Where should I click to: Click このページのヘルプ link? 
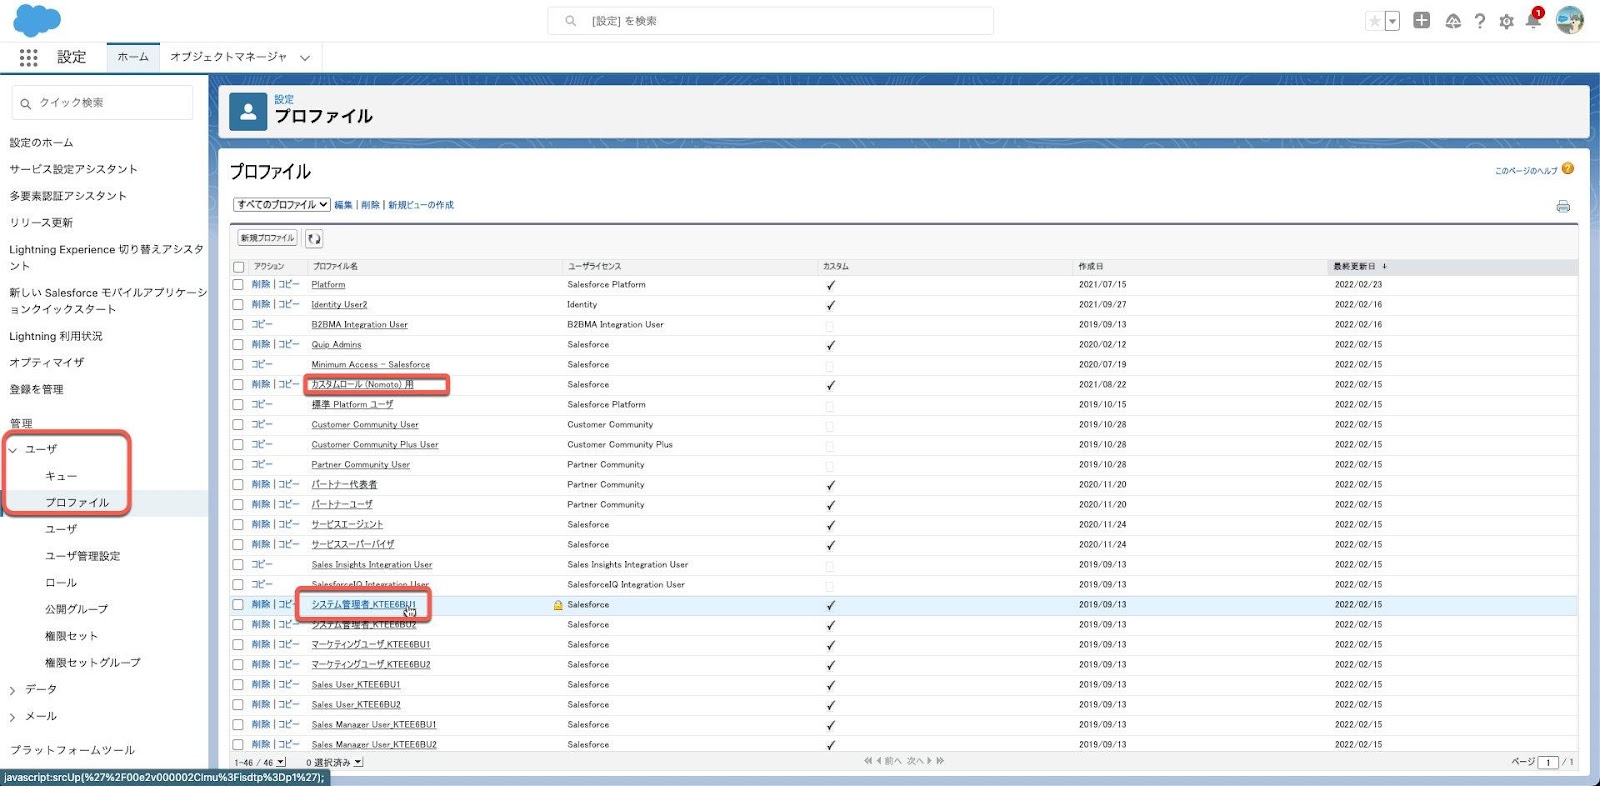(1526, 171)
